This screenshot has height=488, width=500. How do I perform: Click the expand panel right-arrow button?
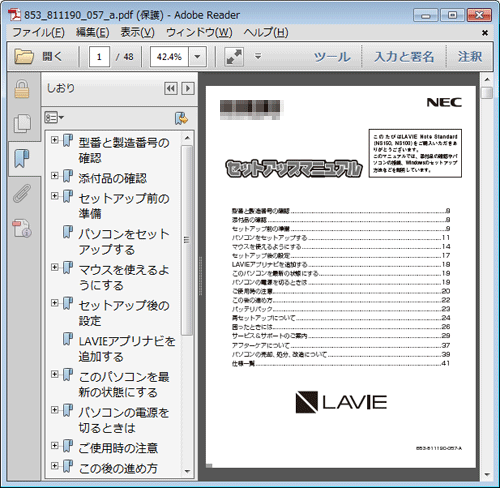tap(188, 89)
